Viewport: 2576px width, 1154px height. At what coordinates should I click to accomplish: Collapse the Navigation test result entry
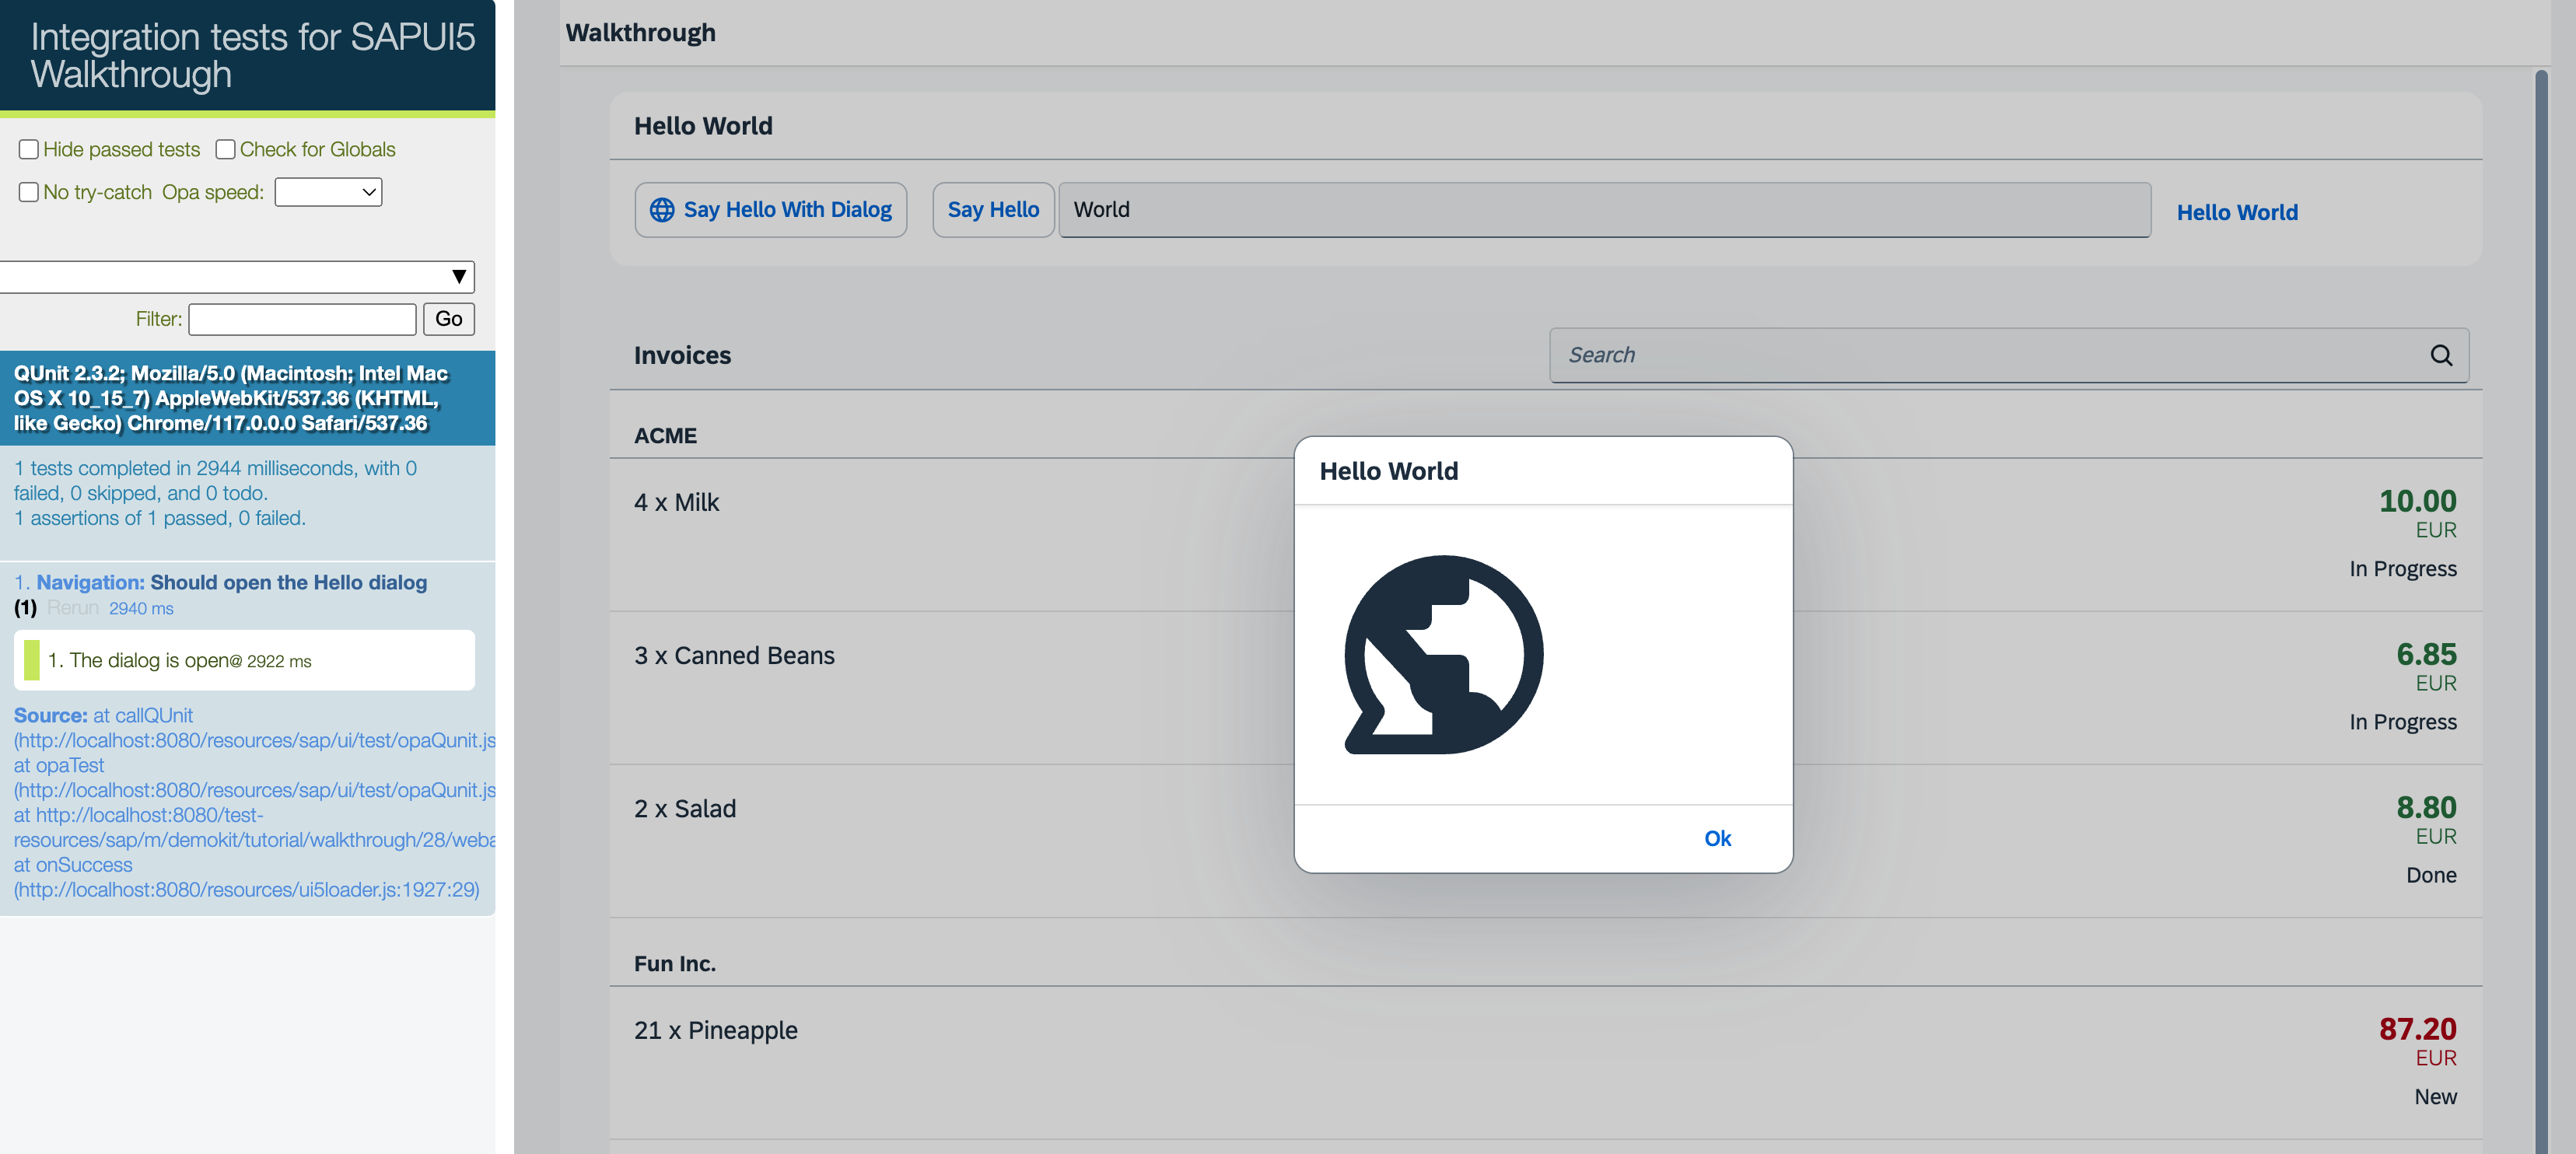[x=231, y=582]
